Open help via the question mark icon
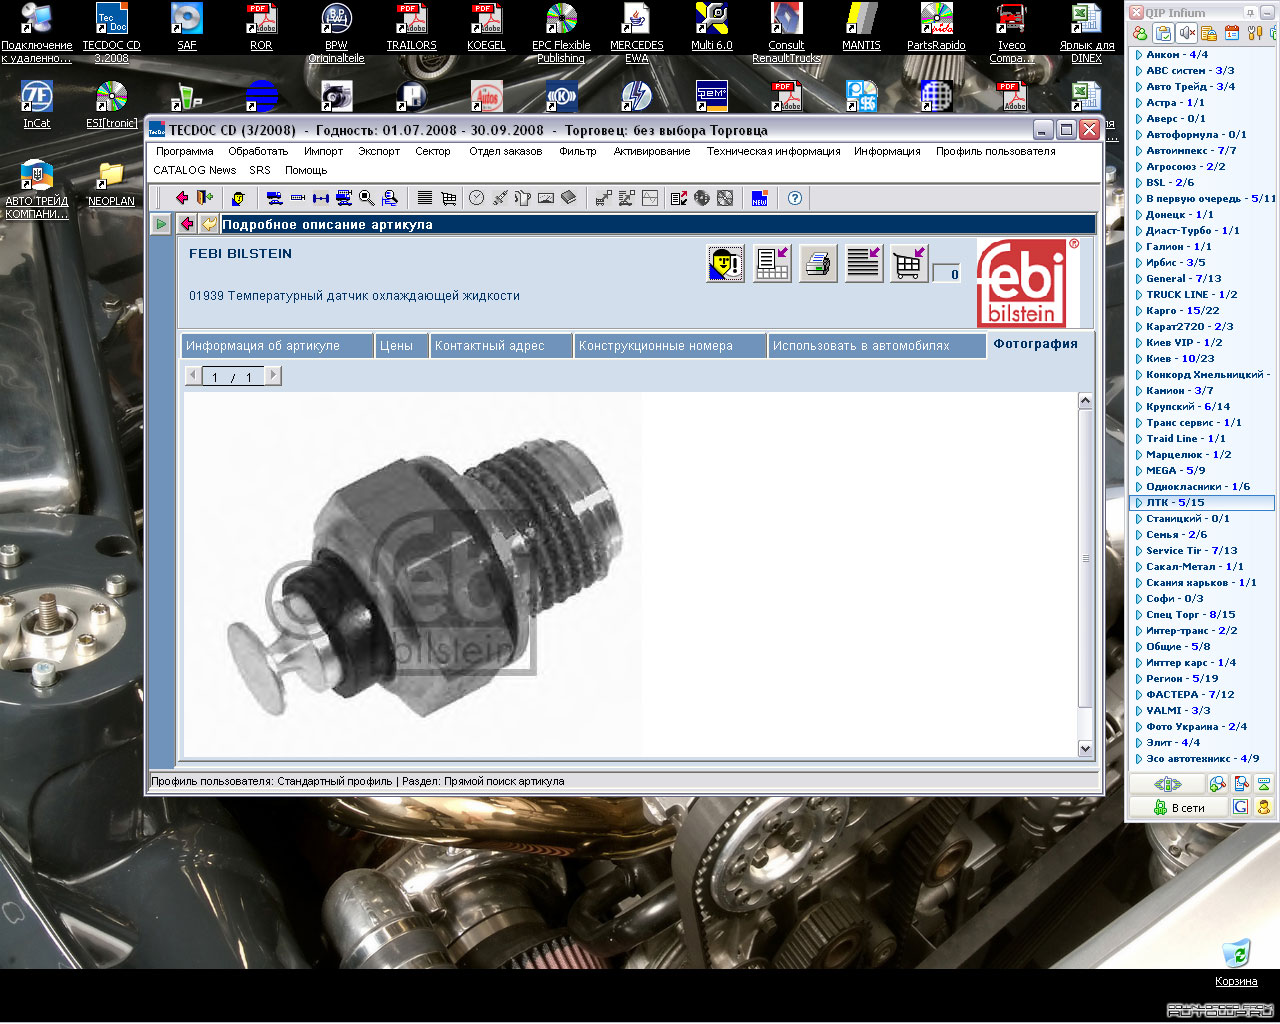The height and width of the screenshot is (1024, 1280). pyautogui.click(x=795, y=198)
